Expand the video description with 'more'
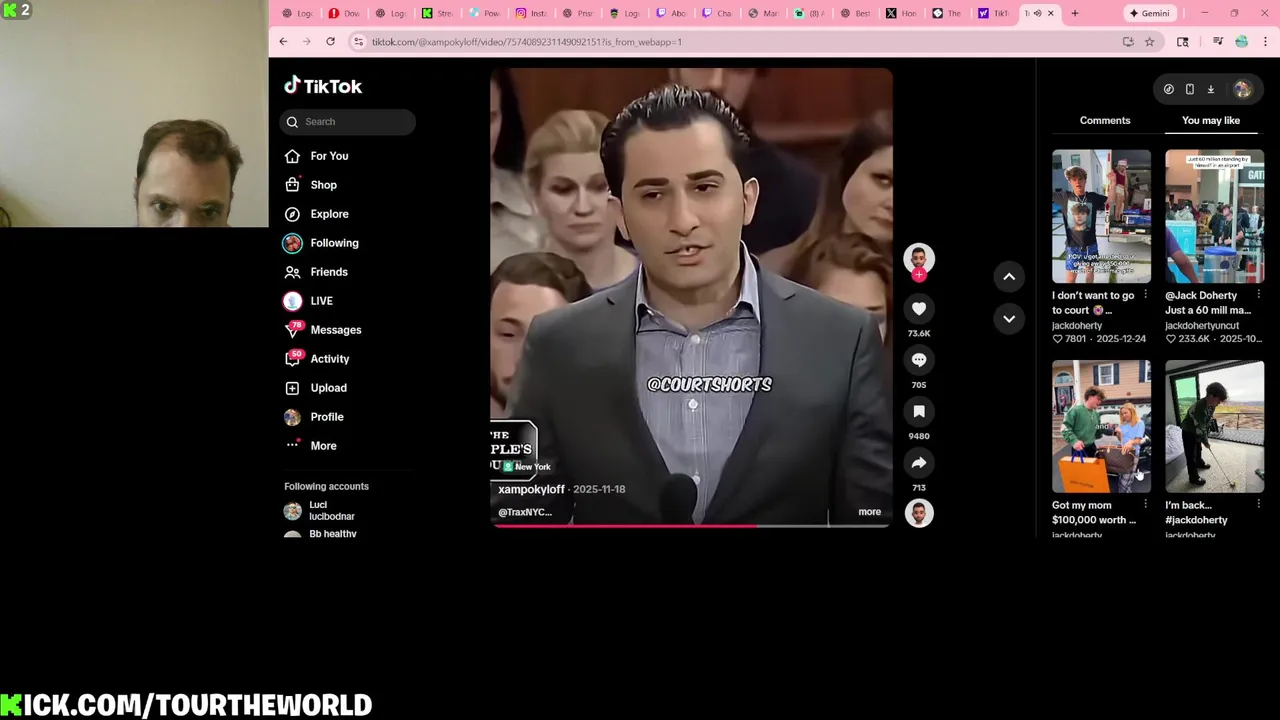This screenshot has width=1280, height=720. click(869, 512)
